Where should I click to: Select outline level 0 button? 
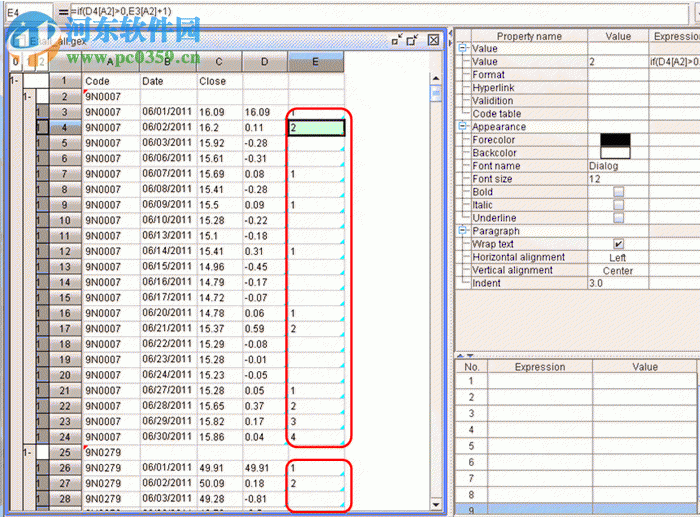15,62
